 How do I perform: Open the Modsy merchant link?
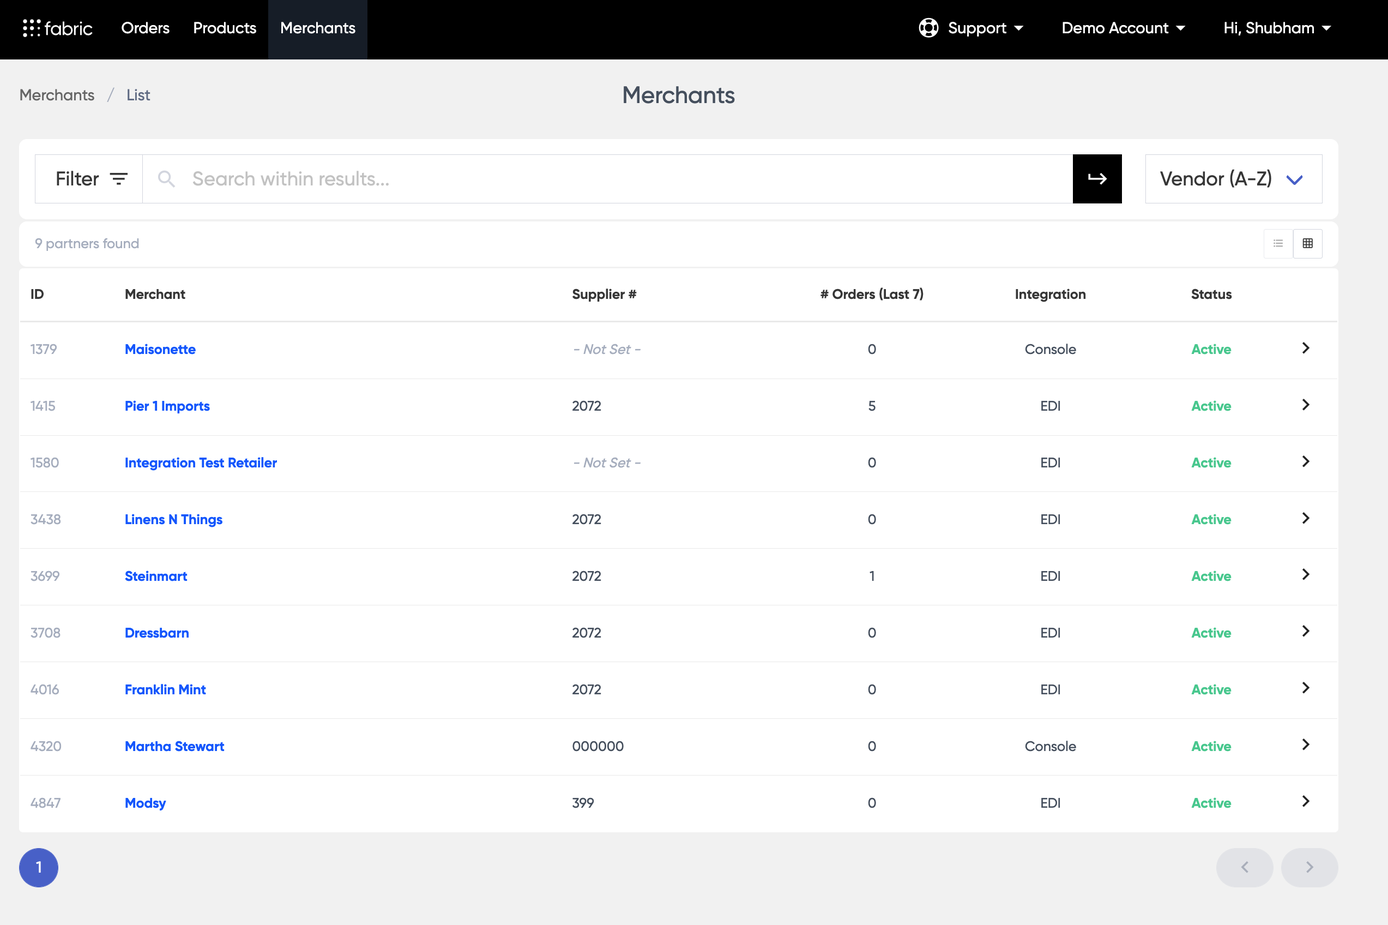[145, 803]
